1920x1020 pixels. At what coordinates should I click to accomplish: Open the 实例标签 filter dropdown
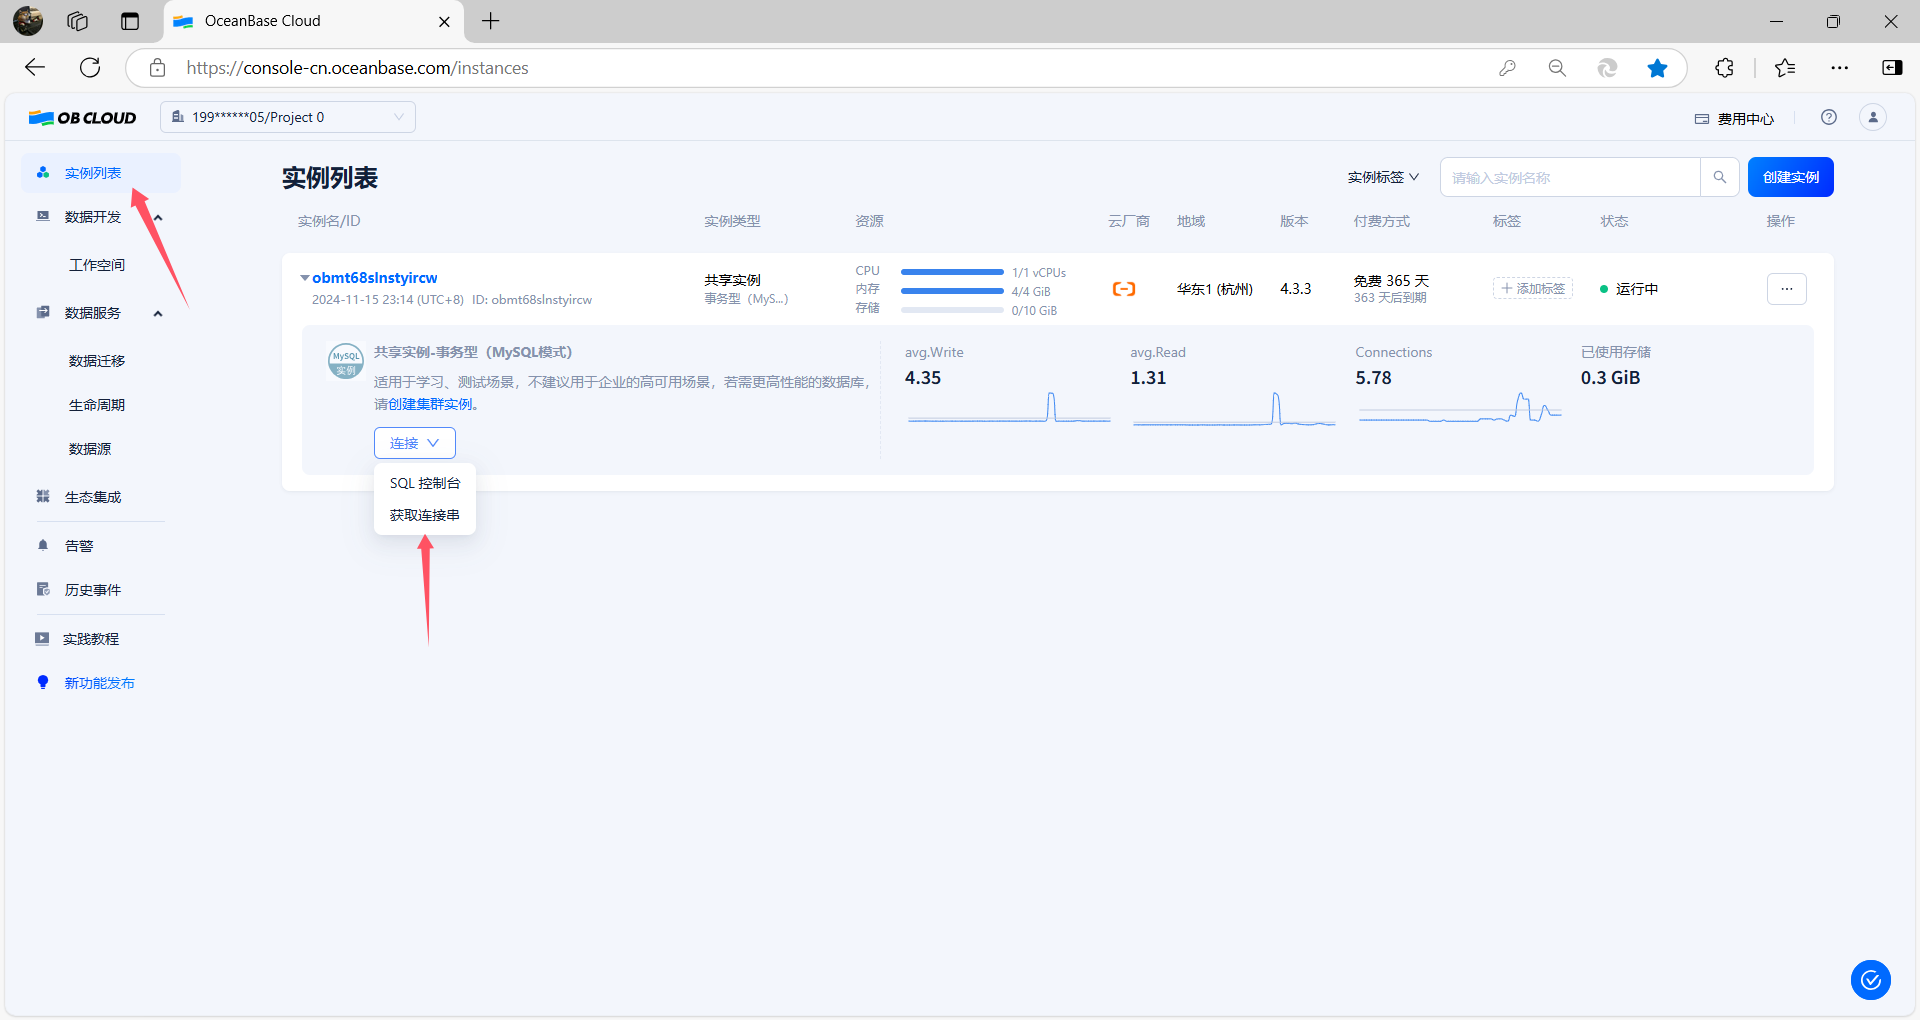tap(1383, 177)
